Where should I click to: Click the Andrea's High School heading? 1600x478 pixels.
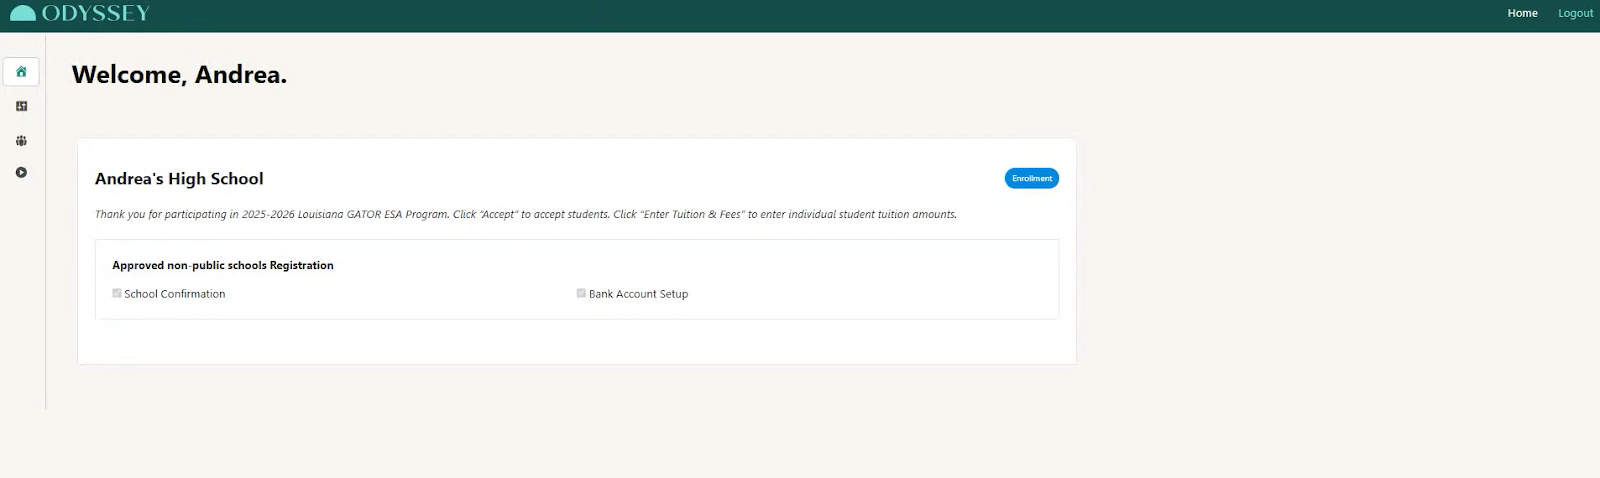click(179, 179)
